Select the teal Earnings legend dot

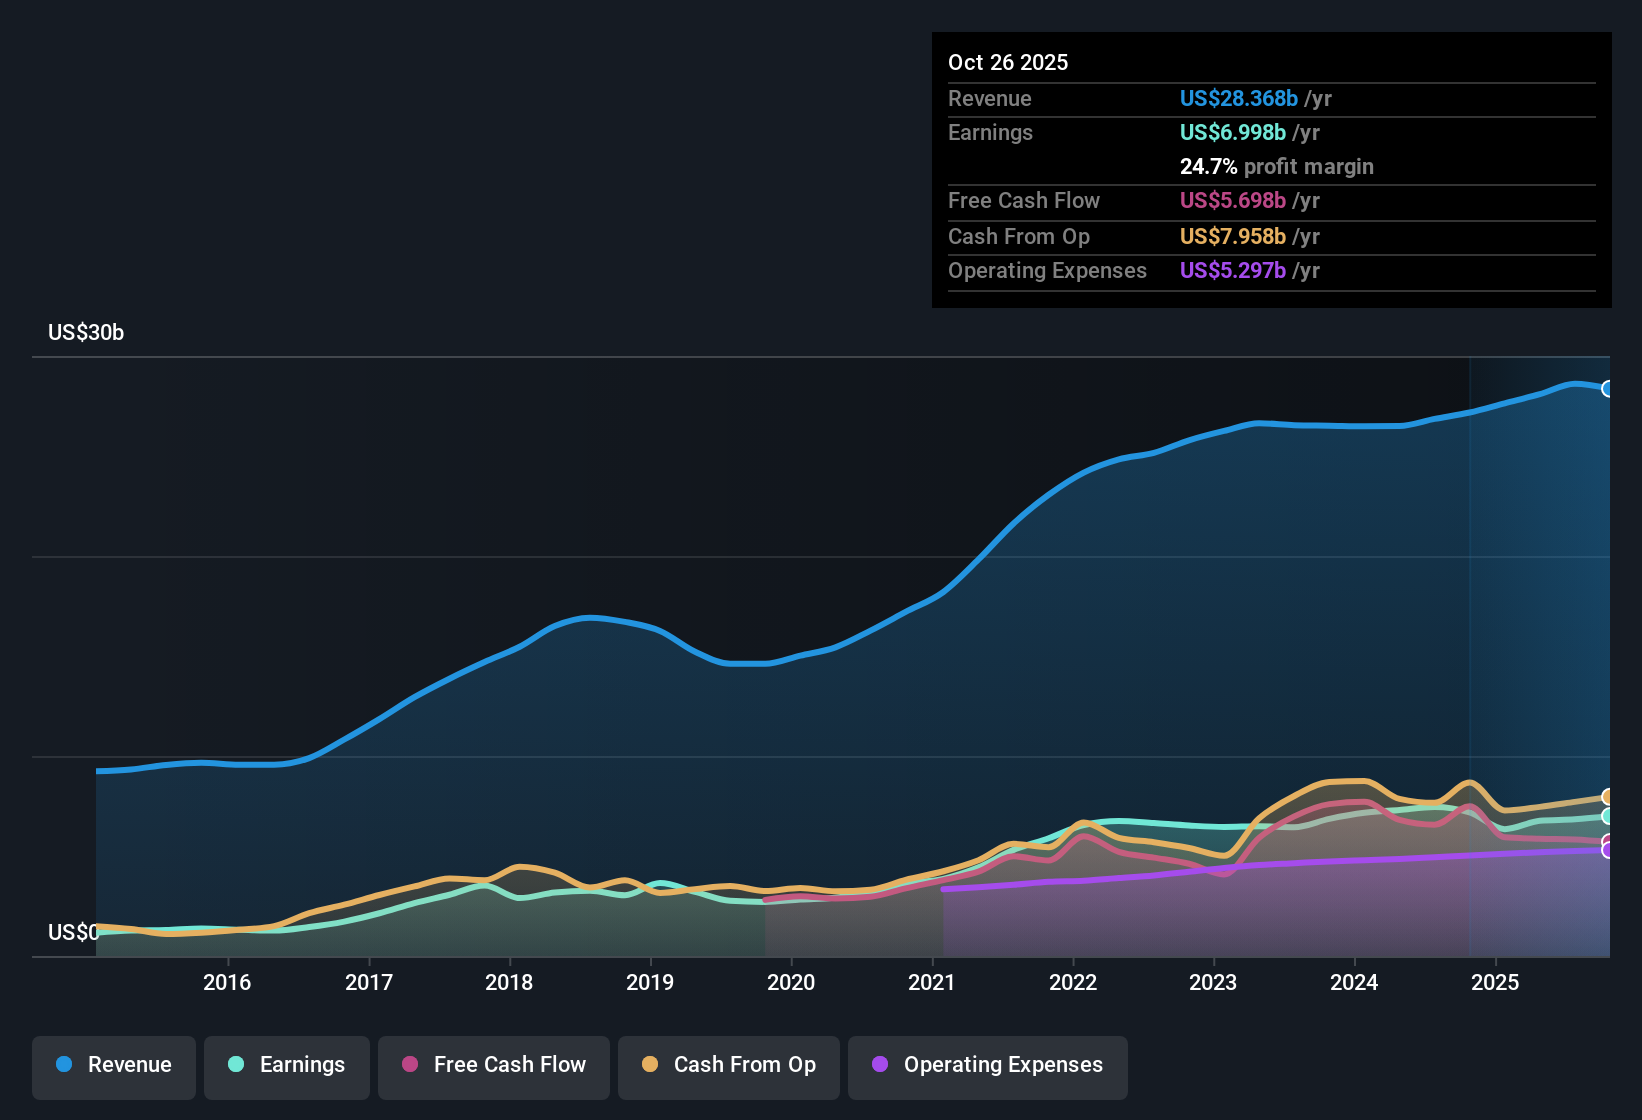pos(237,1065)
